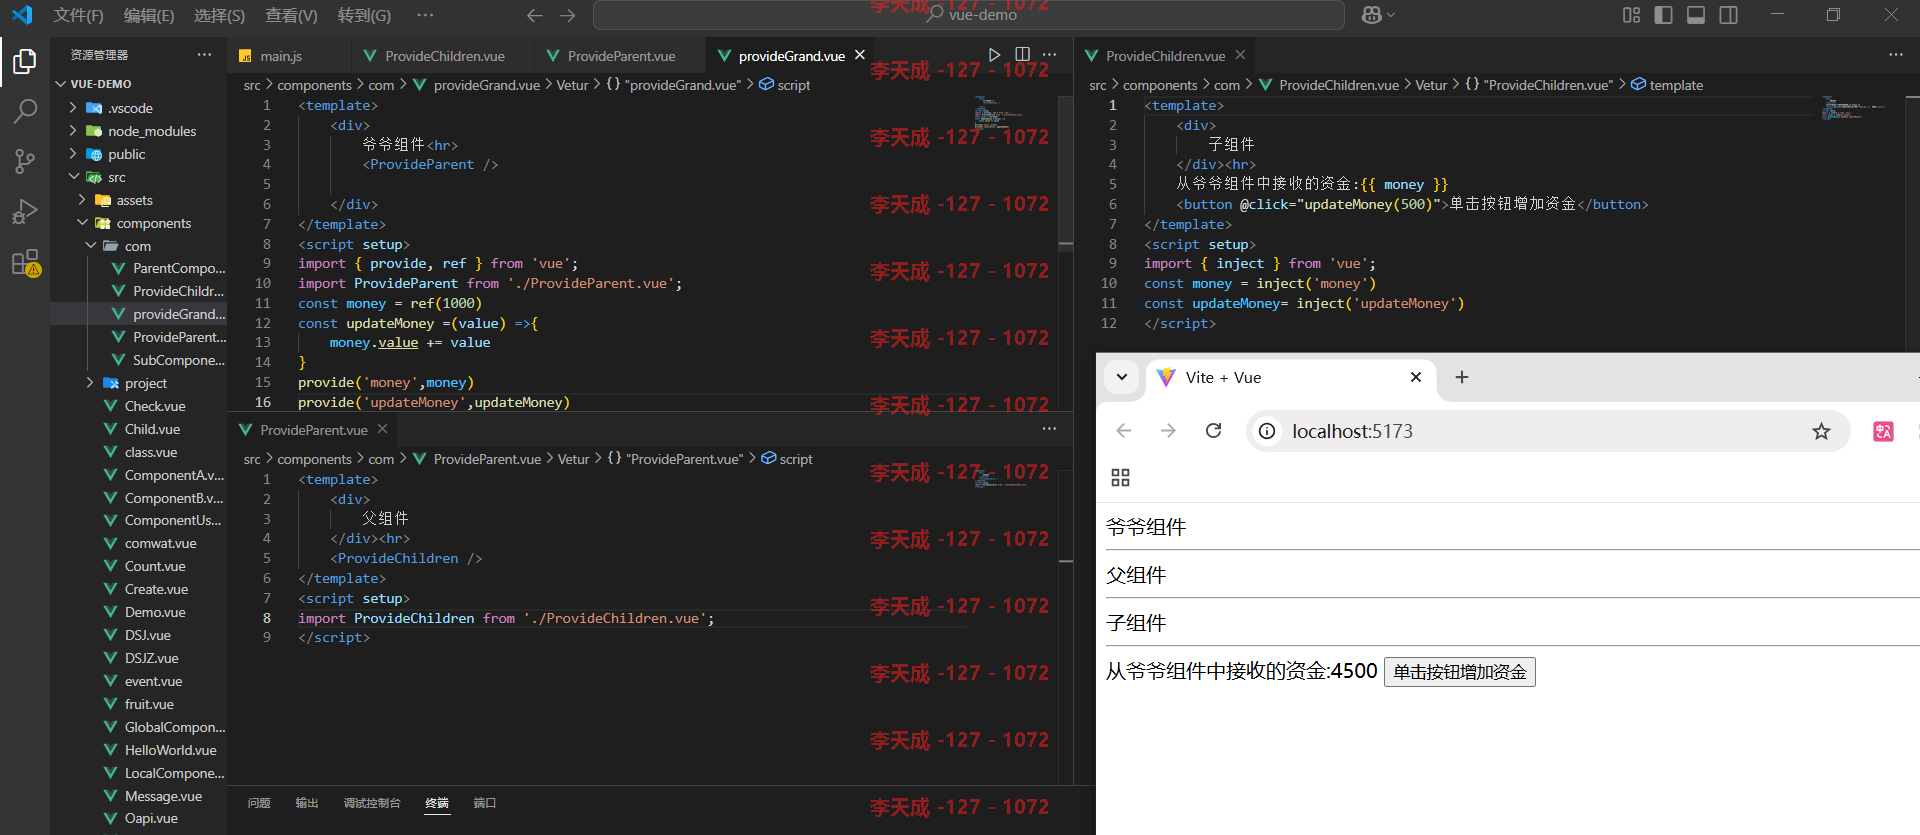Open the 查看(V) menu

291,15
